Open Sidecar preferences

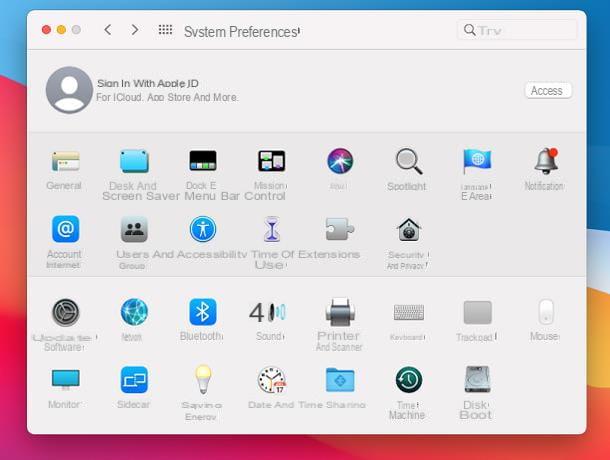pyautogui.click(x=134, y=380)
